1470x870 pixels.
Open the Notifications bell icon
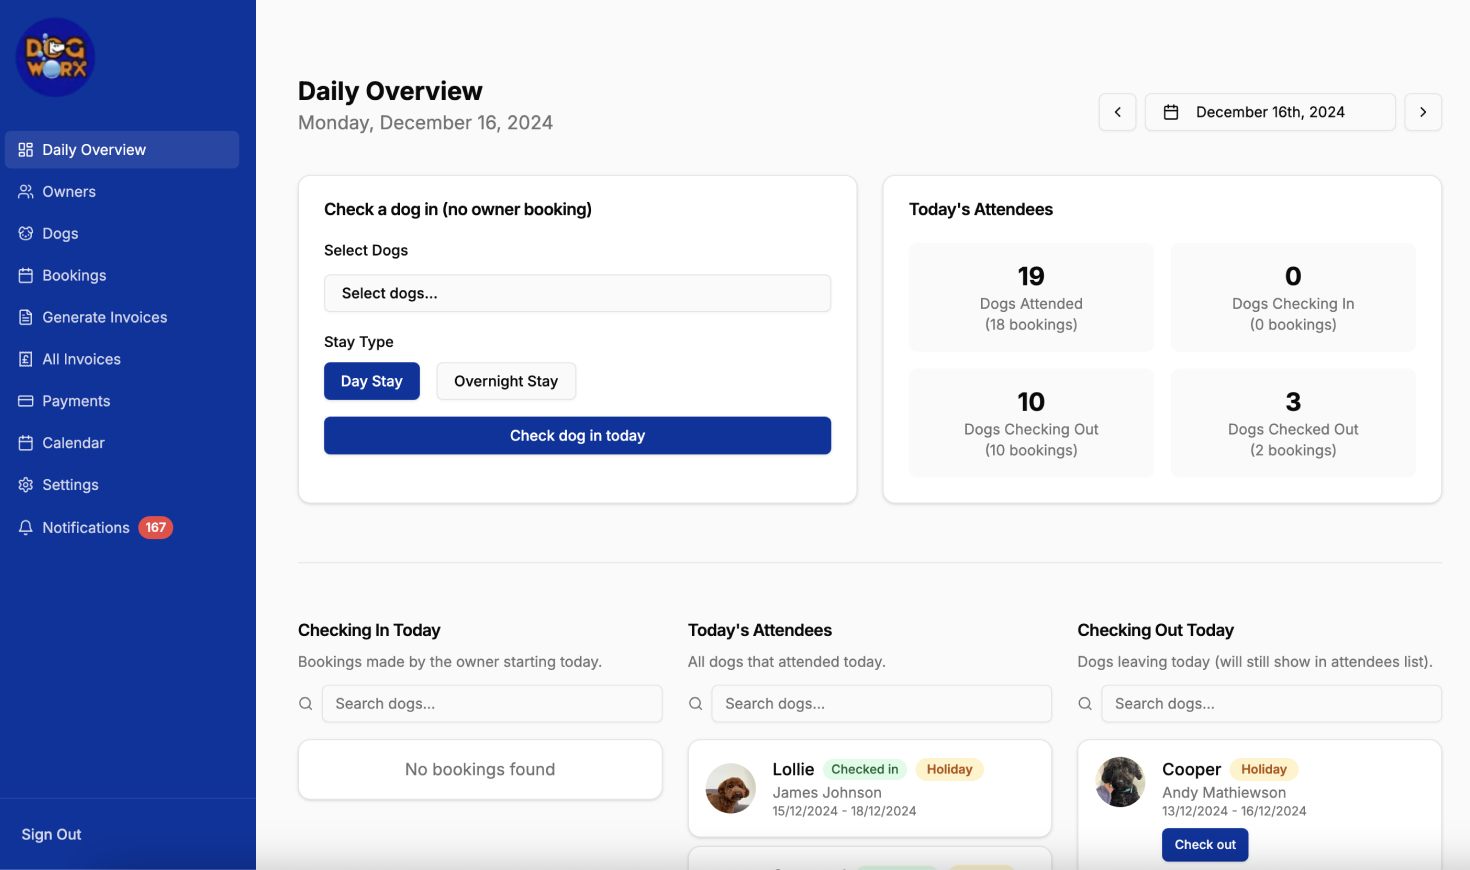[x=25, y=527]
